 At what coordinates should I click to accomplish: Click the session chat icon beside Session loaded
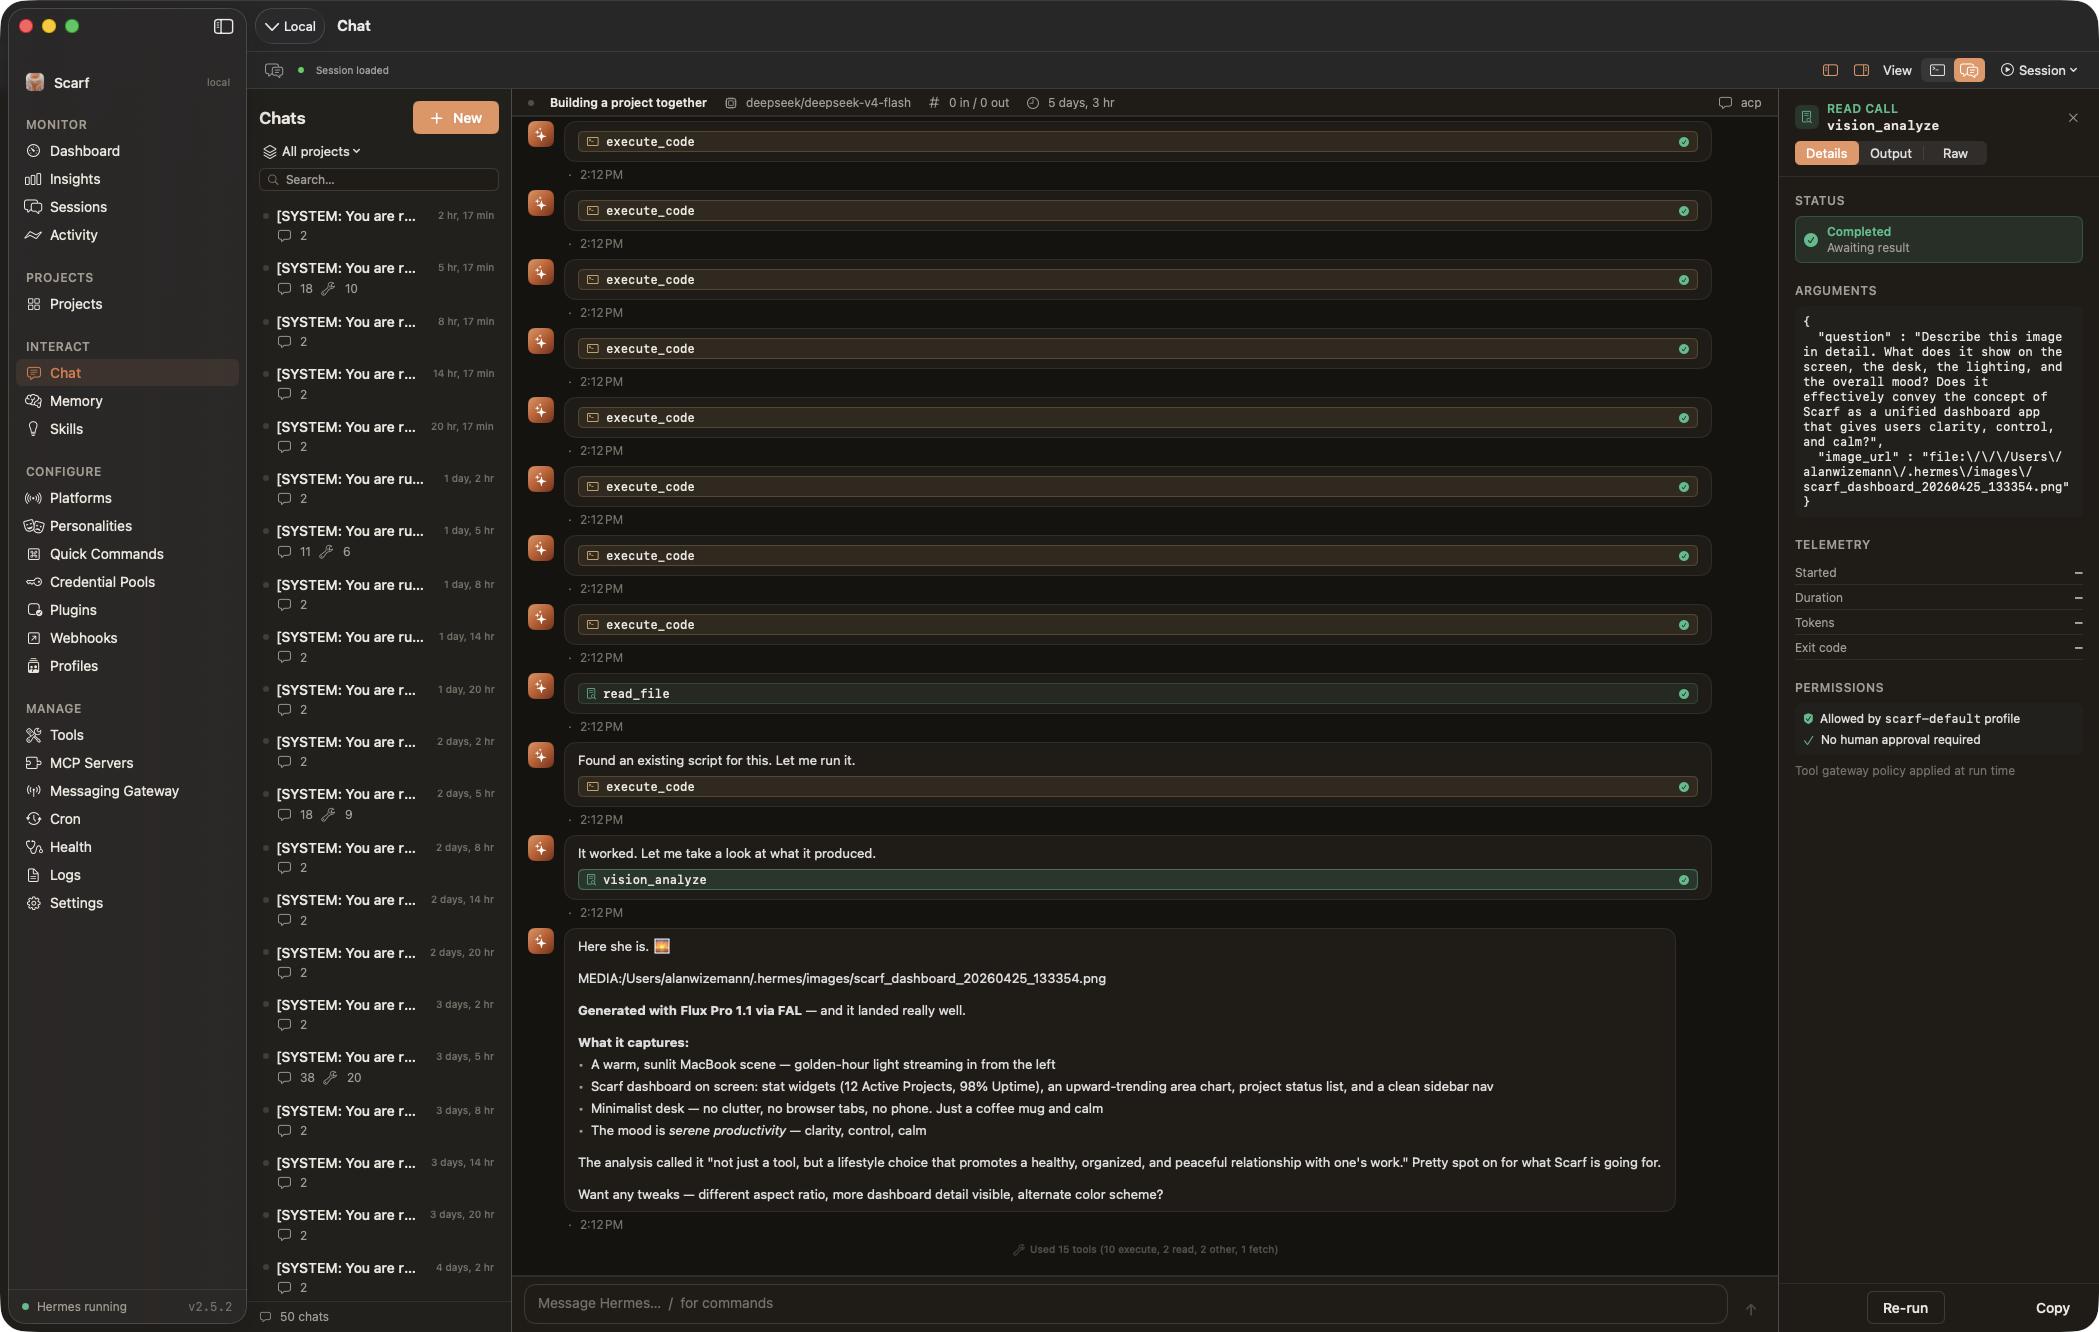pyautogui.click(x=274, y=70)
